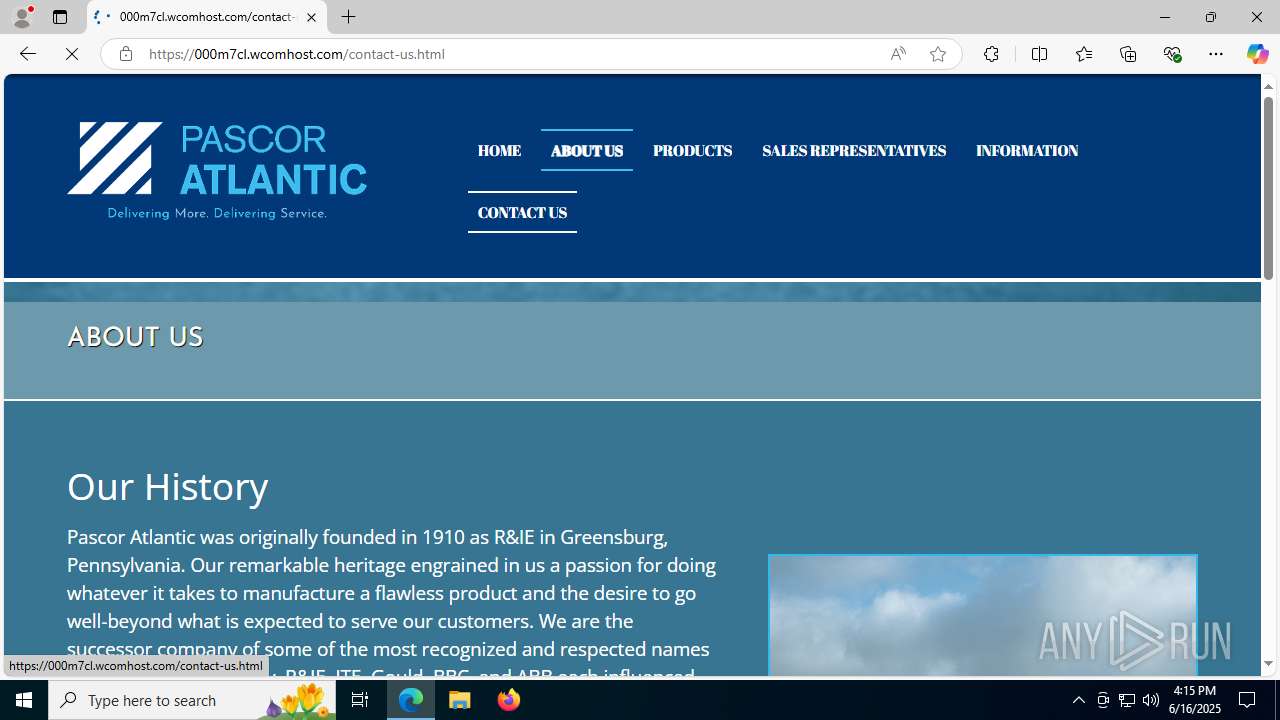Open Split screen view
1280x720 pixels.
[x=1039, y=54]
